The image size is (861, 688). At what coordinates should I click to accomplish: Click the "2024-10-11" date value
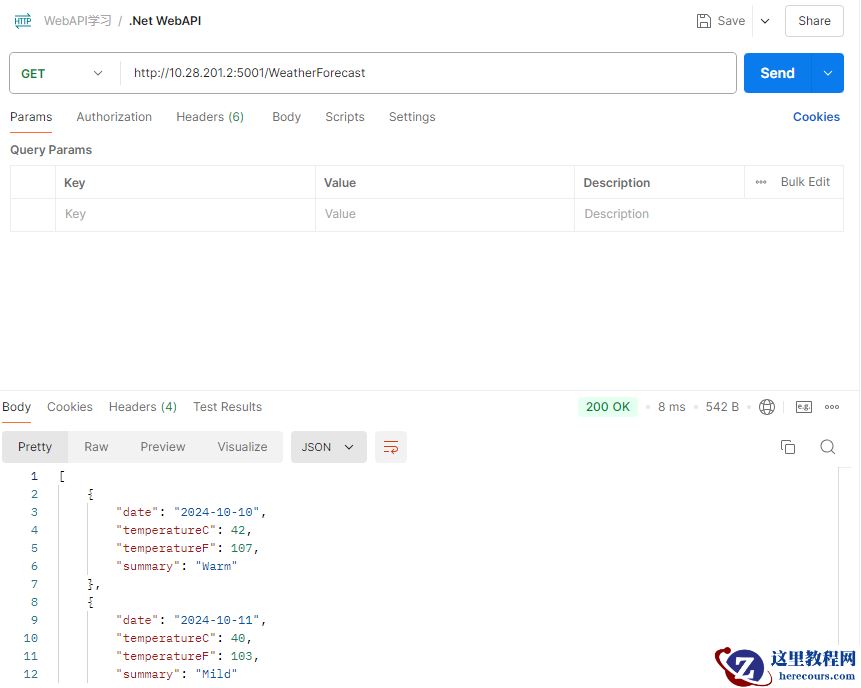(216, 620)
